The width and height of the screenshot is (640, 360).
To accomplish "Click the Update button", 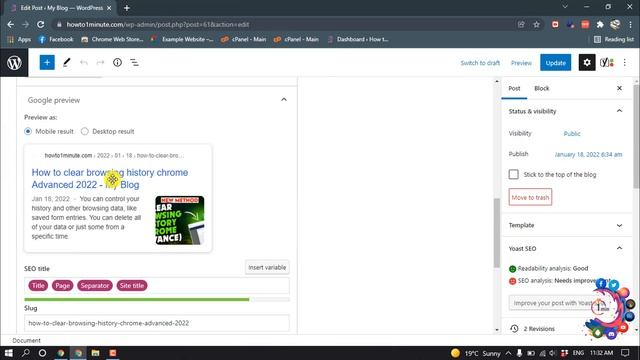I will coord(556,63).
